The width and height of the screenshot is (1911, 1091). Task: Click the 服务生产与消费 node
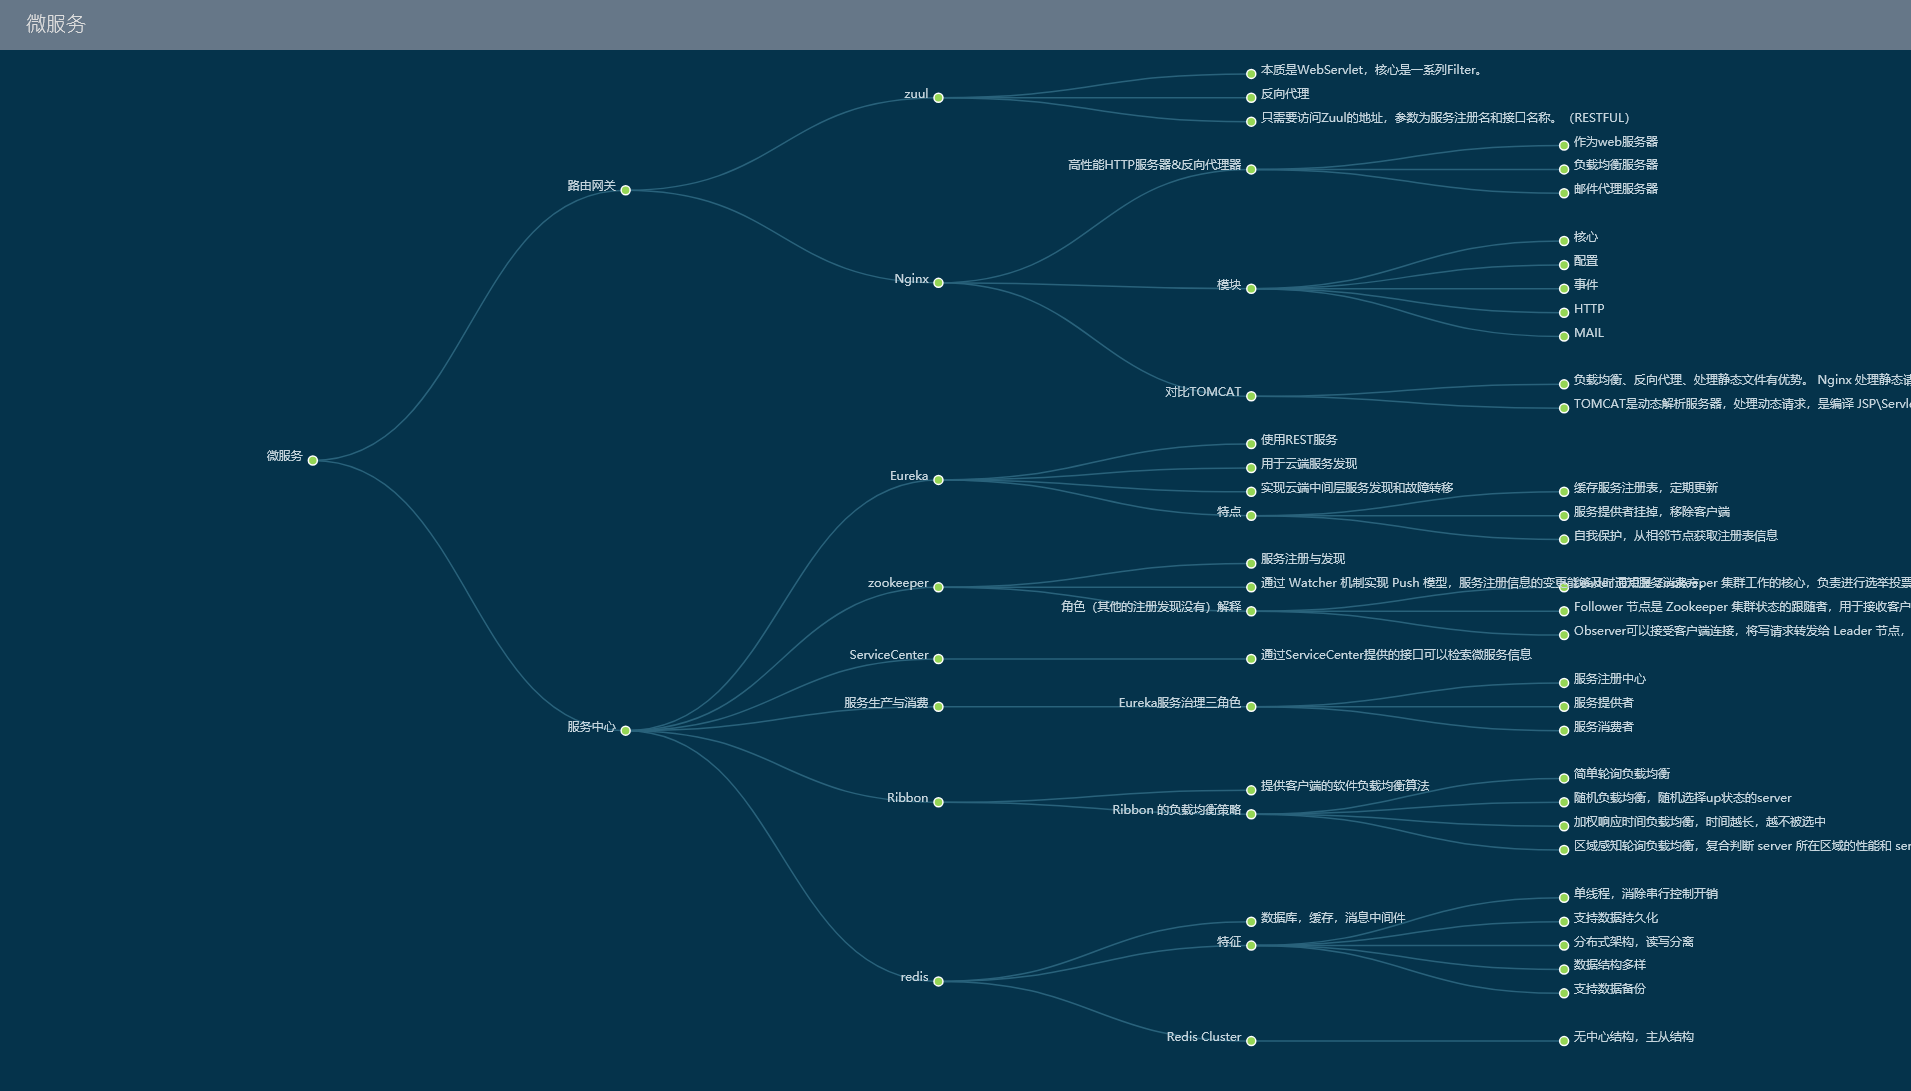(x=938, y=706)
